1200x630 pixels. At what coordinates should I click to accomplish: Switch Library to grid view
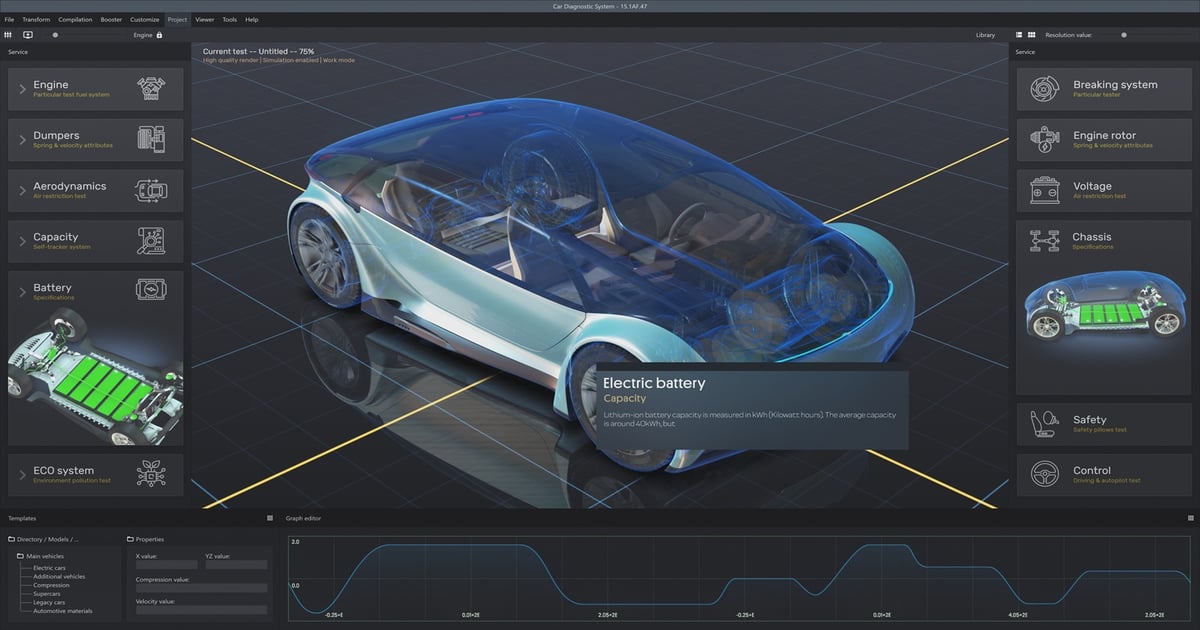coord(1032,35)
